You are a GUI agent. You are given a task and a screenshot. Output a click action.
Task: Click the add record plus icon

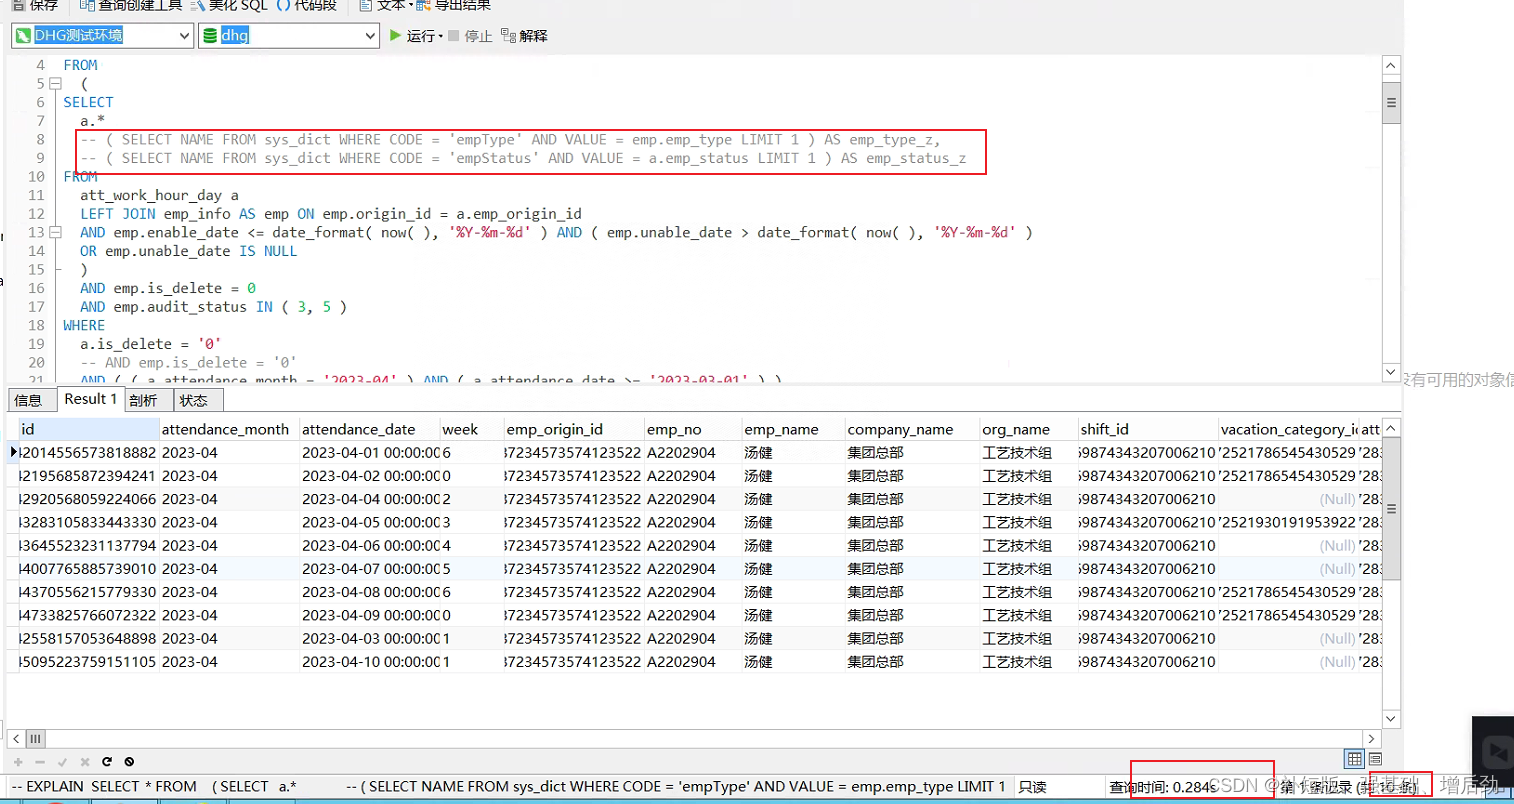18,762
